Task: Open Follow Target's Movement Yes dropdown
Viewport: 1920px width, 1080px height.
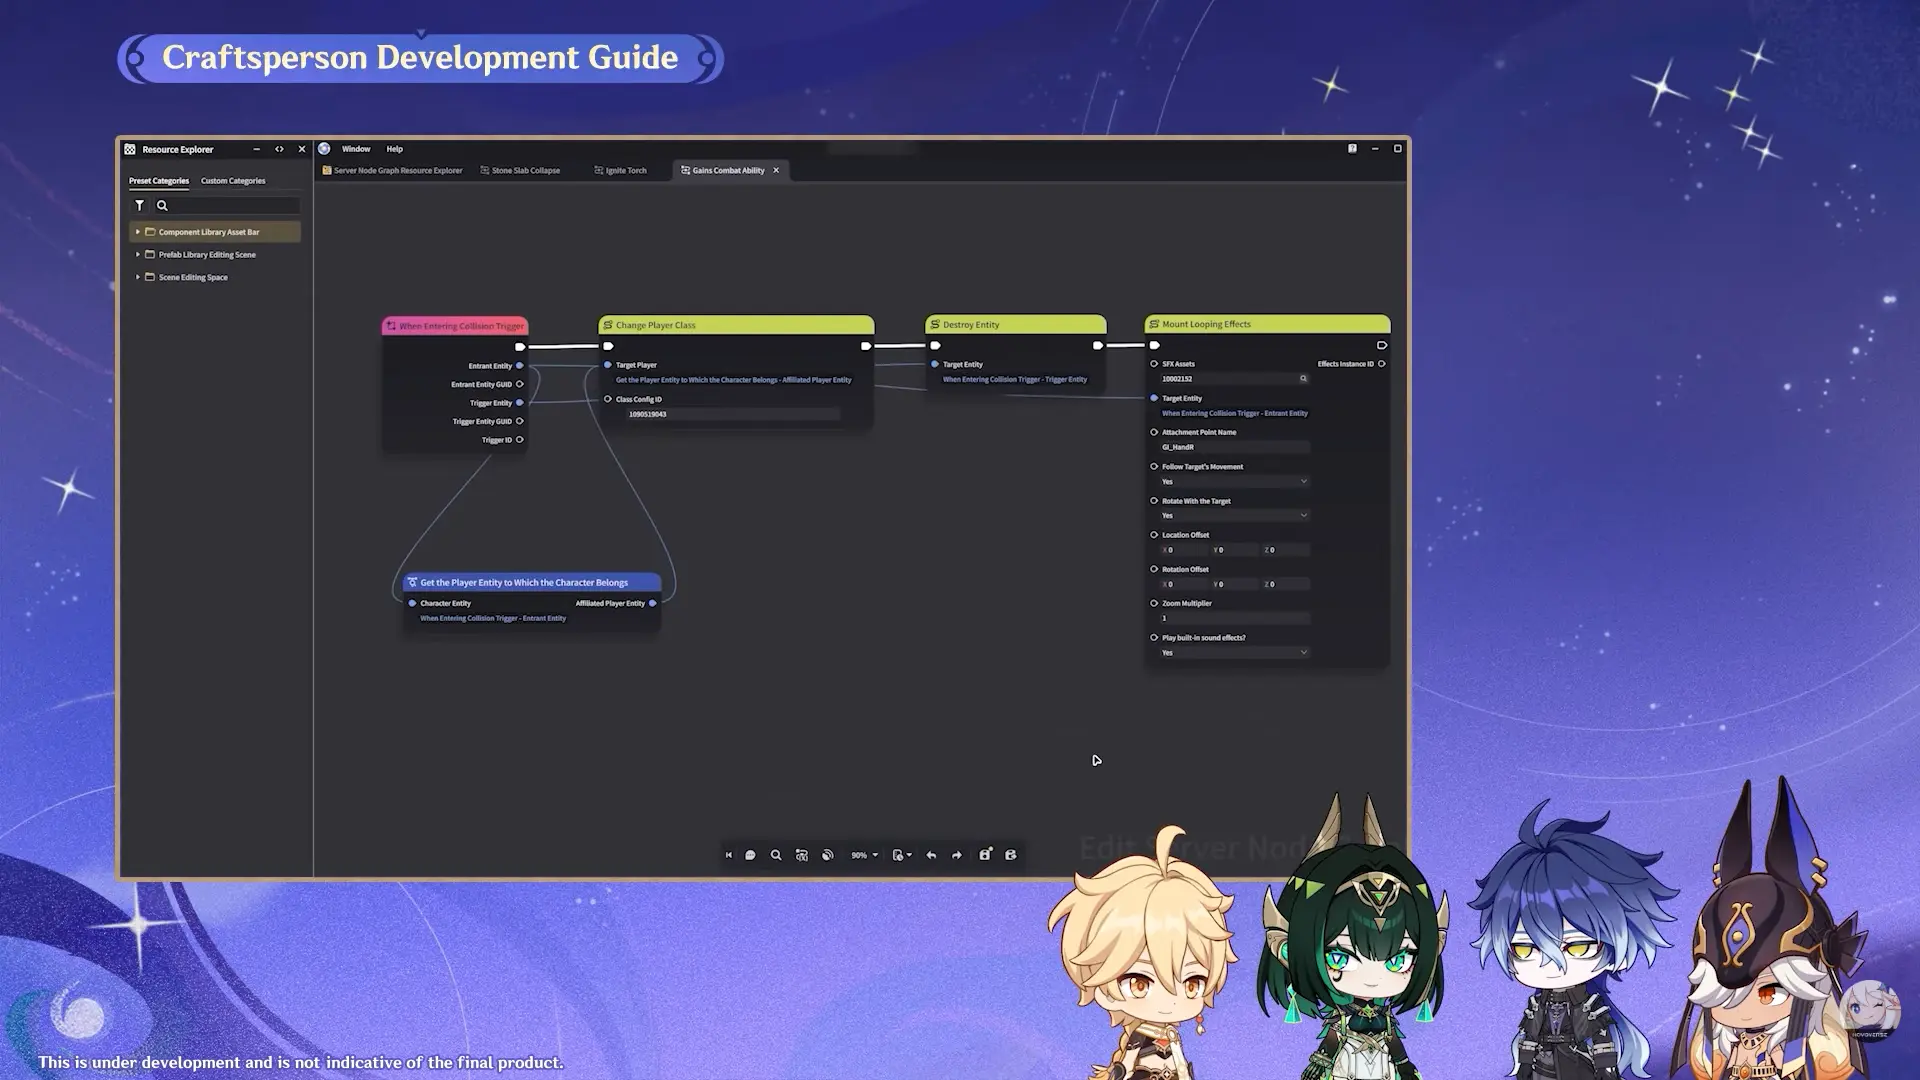Action: (1235, 482)
